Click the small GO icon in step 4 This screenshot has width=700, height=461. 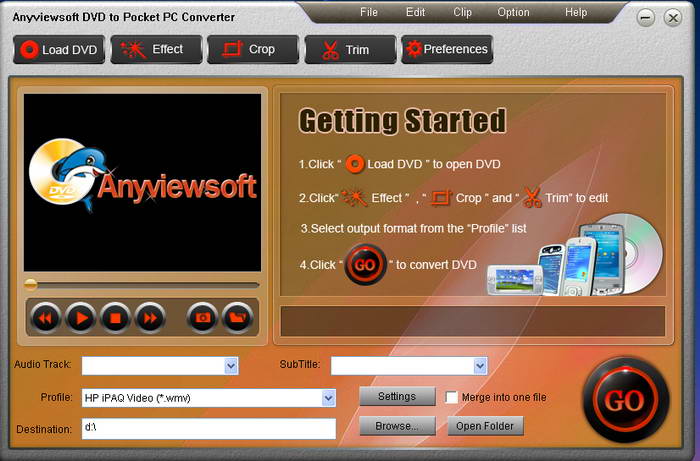click(365, 265)
